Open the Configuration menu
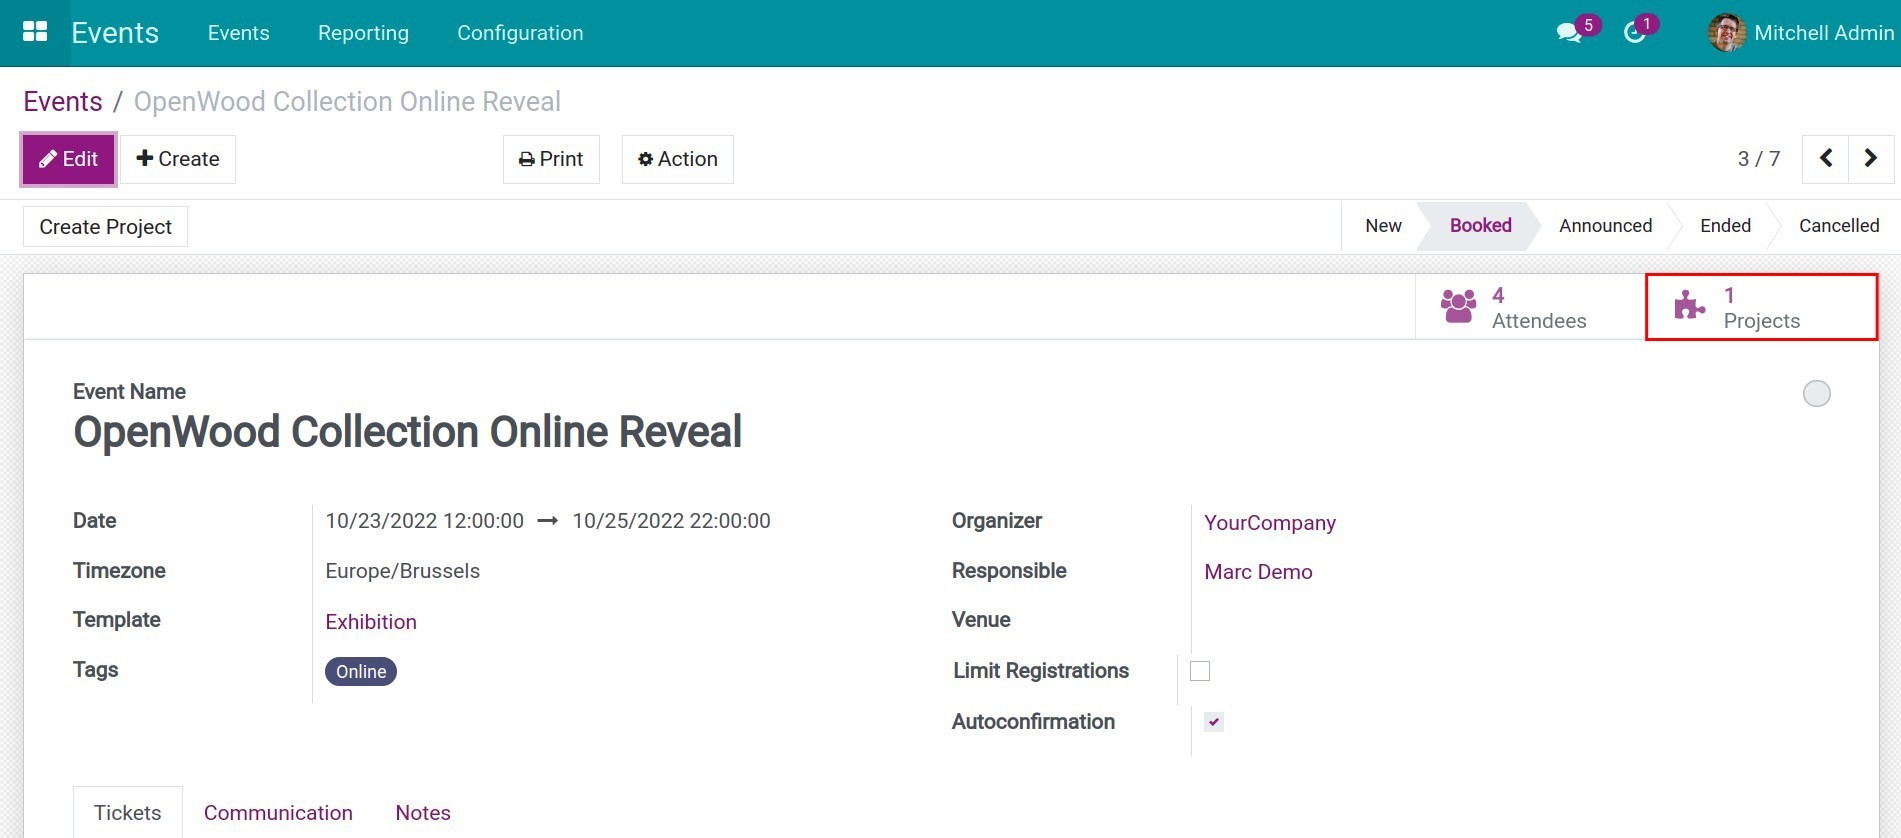Image resolution: width=1901 pixels, height=838 pixels. (x=520, y=33)
